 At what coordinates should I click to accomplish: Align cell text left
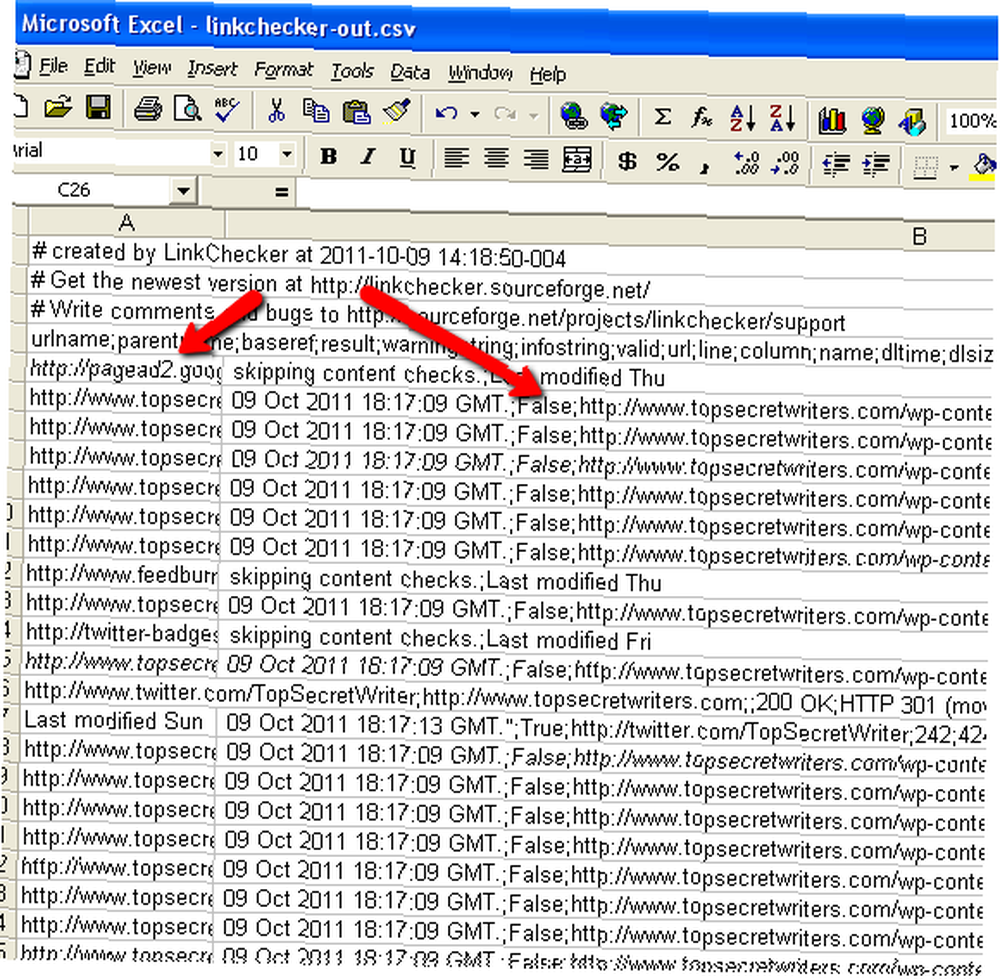[x=456, y=158]
